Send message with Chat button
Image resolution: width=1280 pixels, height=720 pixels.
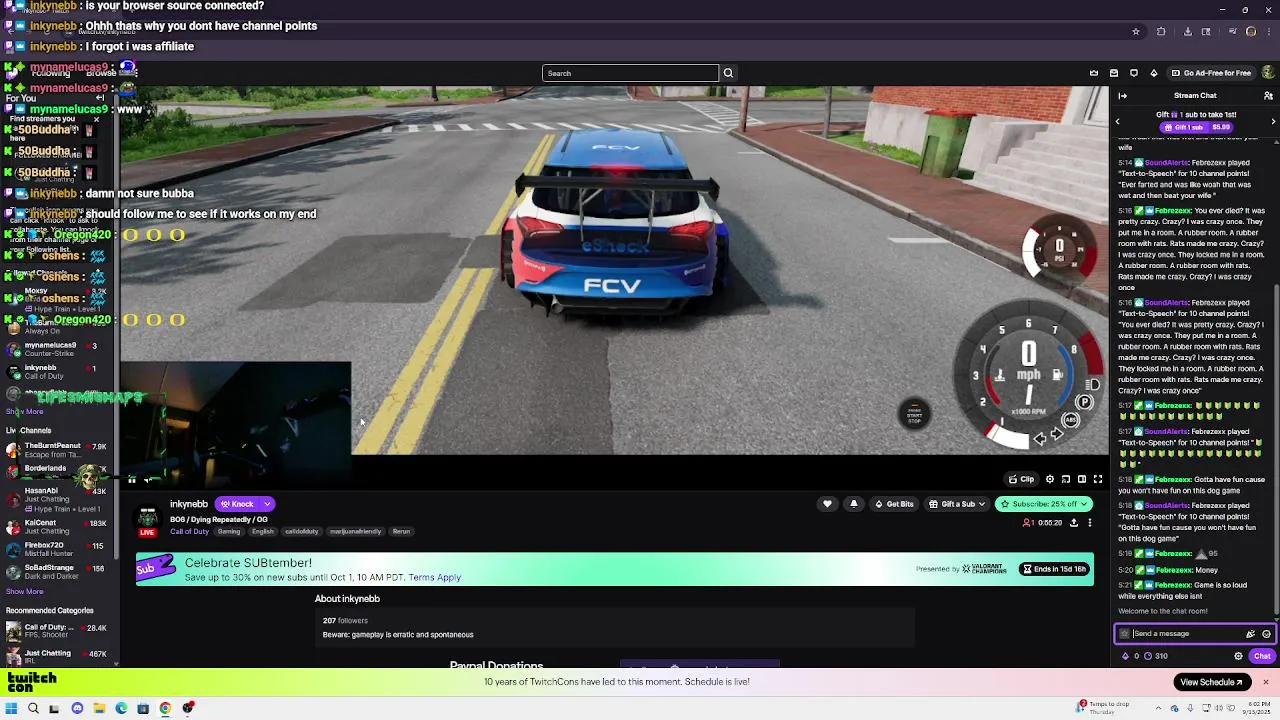1262,656
